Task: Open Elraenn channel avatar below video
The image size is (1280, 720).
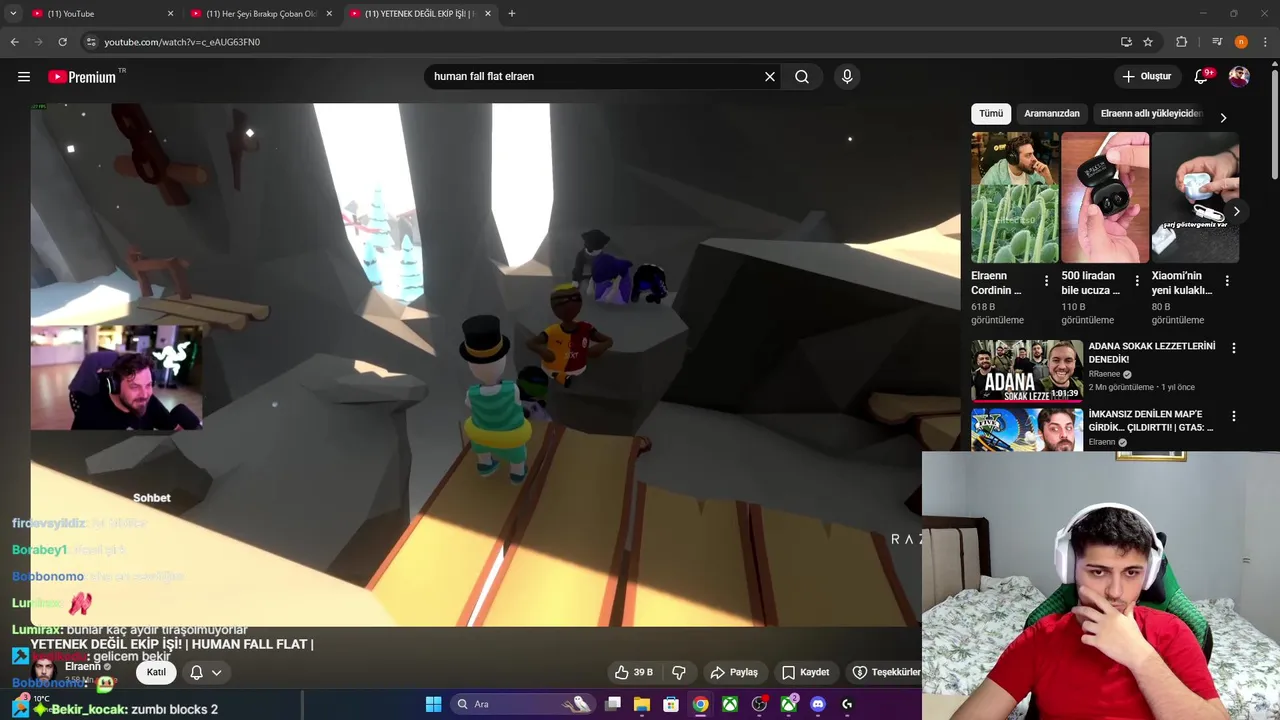Action: coord(43,670)
